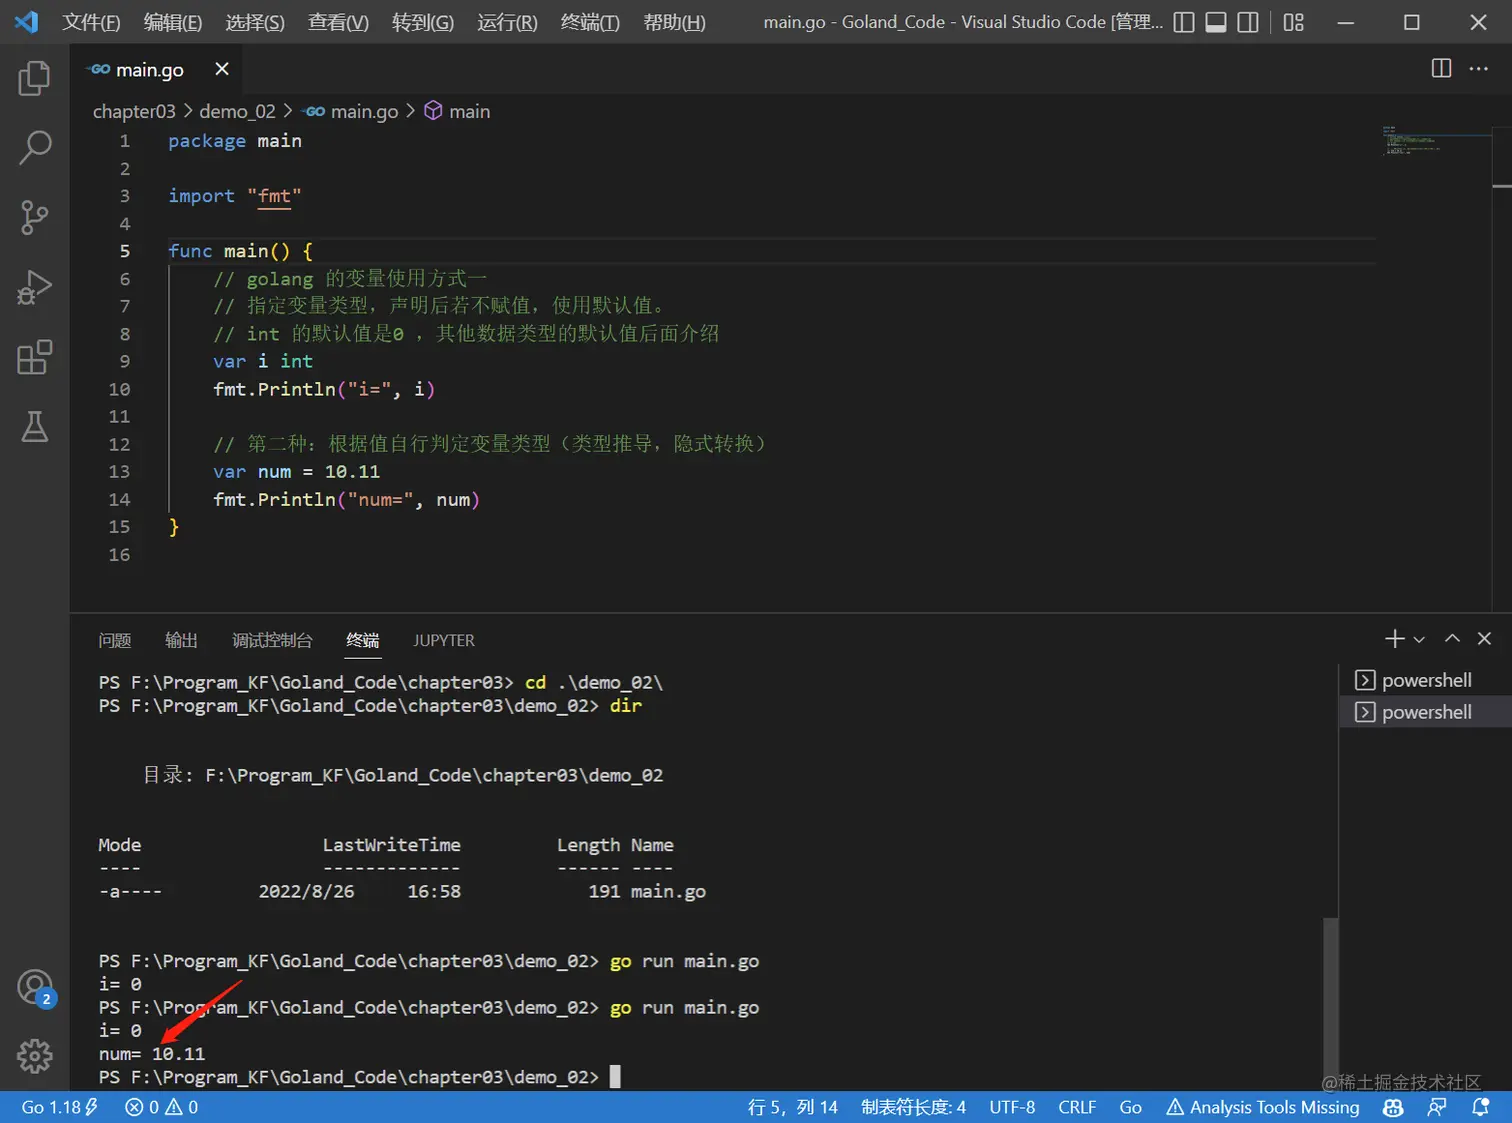Toggle the secondary sidebar layout button
This screenshot has width=1512, height=1123.
pos(1248,22)
